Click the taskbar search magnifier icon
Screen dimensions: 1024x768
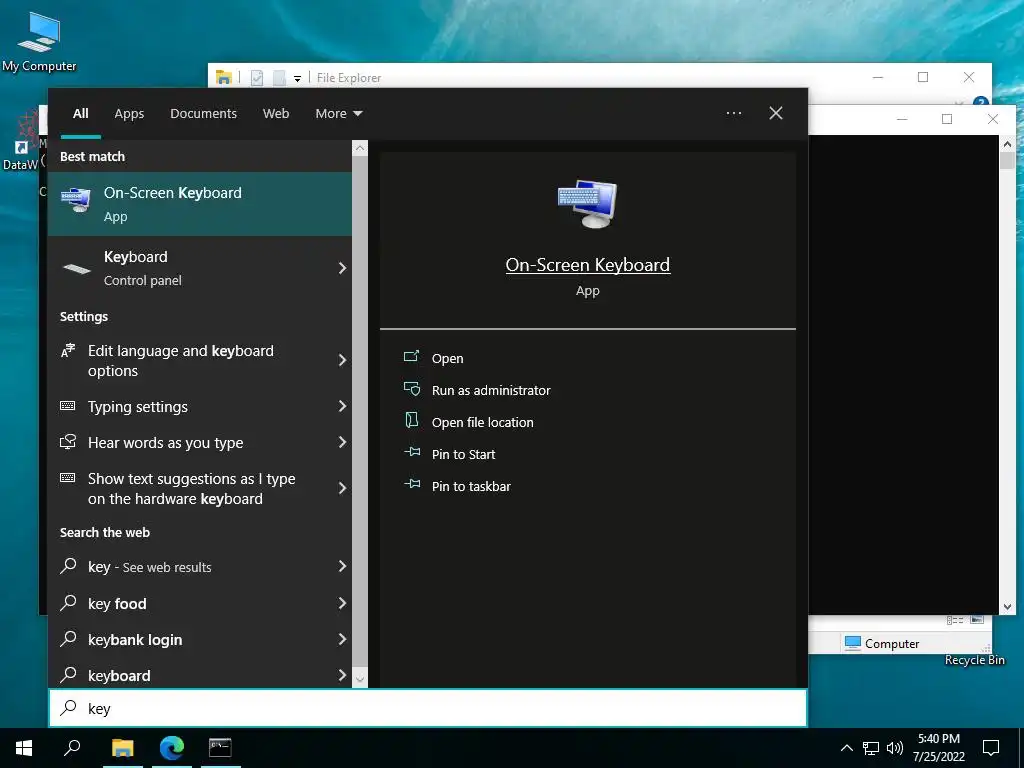(x=72, y=748)
